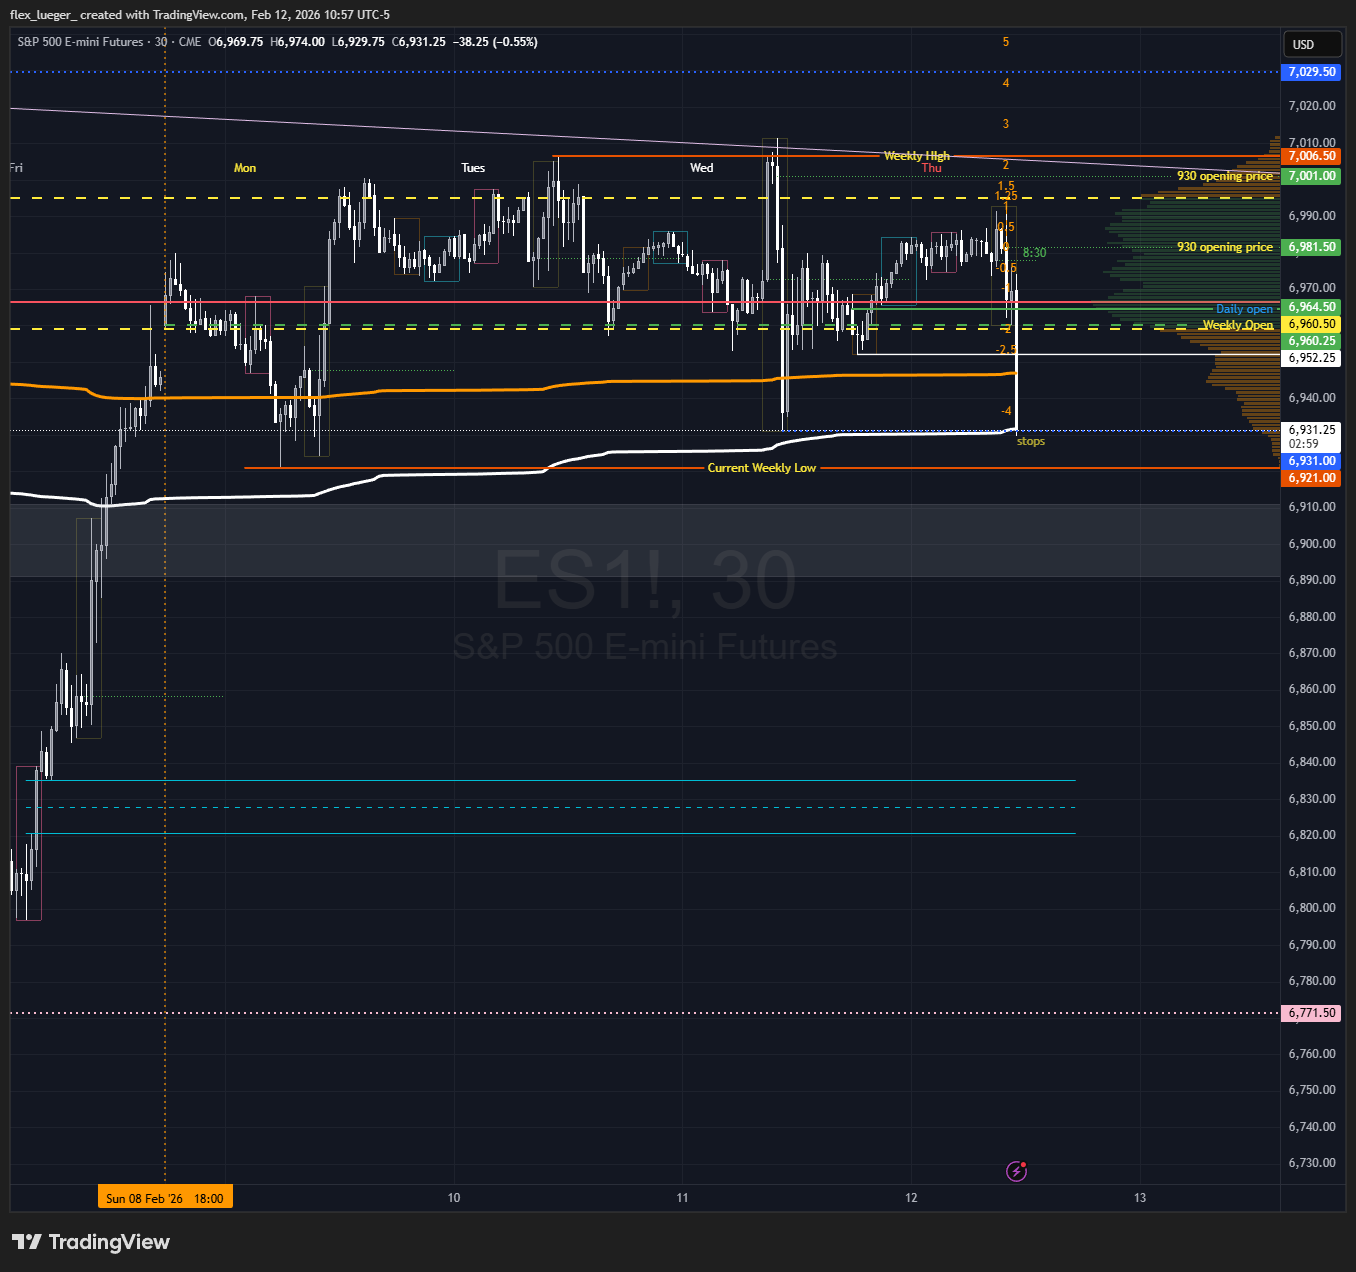The height and width of the screenshot is (1272, 1356).
Task: Click the orange 7,006.50 price label
Action: pyautogui.click(x=1311, y=156)
